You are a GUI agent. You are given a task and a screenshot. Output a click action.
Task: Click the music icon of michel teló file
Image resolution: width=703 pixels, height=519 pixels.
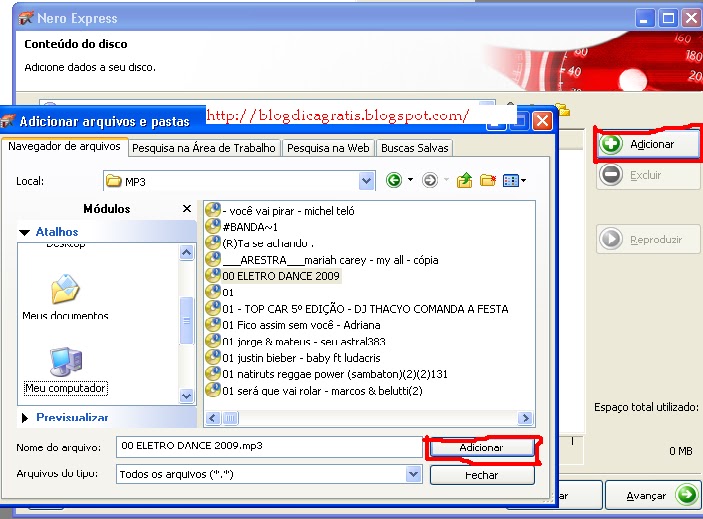(213, 210)
